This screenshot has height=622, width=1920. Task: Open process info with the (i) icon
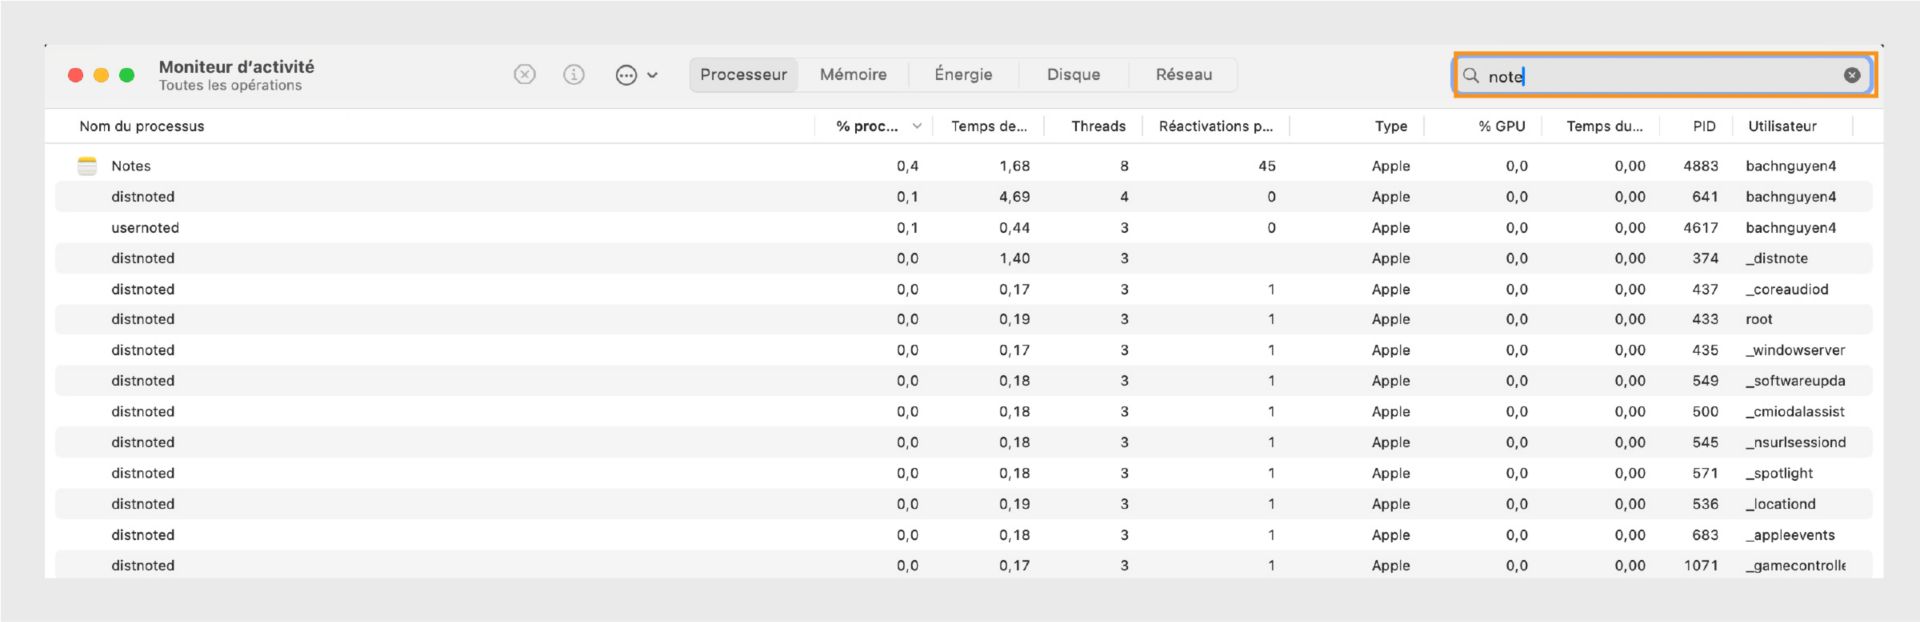[x=574, y=75]
